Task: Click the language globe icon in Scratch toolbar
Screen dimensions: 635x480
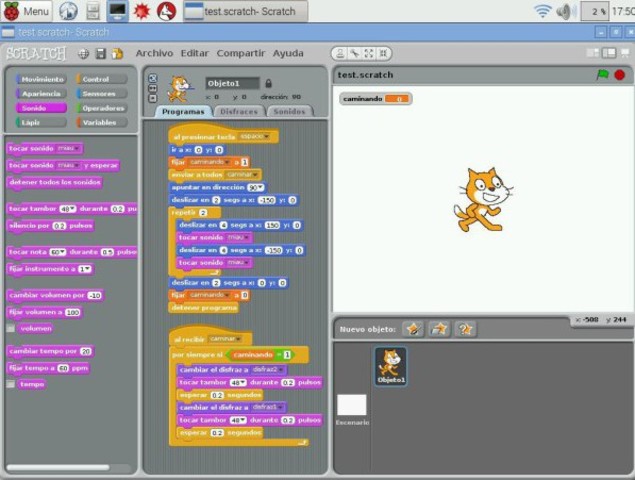Action: [83, 53]
